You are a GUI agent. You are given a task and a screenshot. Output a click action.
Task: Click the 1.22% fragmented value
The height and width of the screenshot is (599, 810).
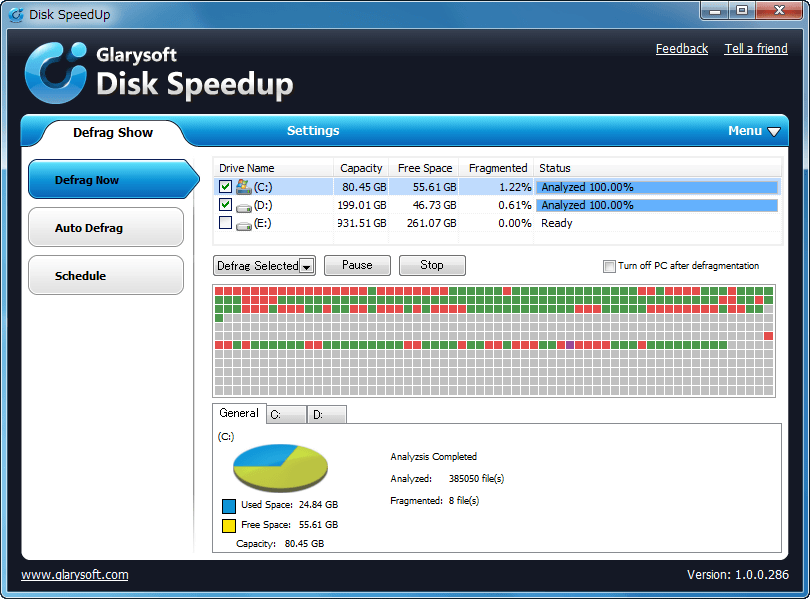click(x=515, y=187)
